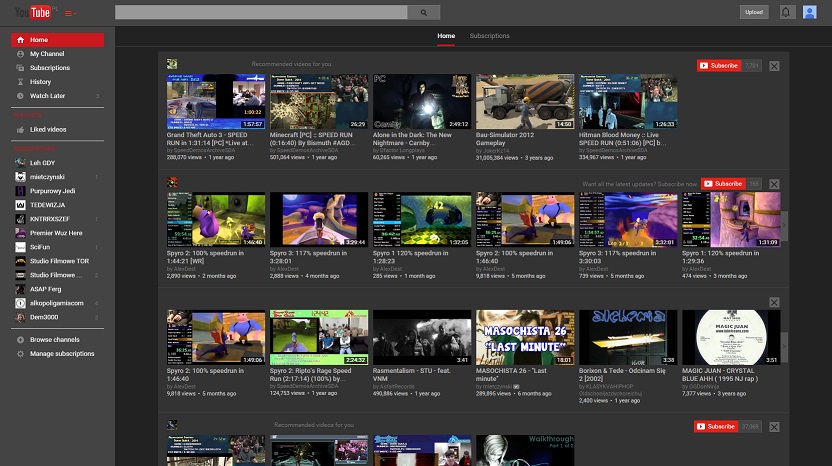Dismiss the third video row section

click(774, 302)
